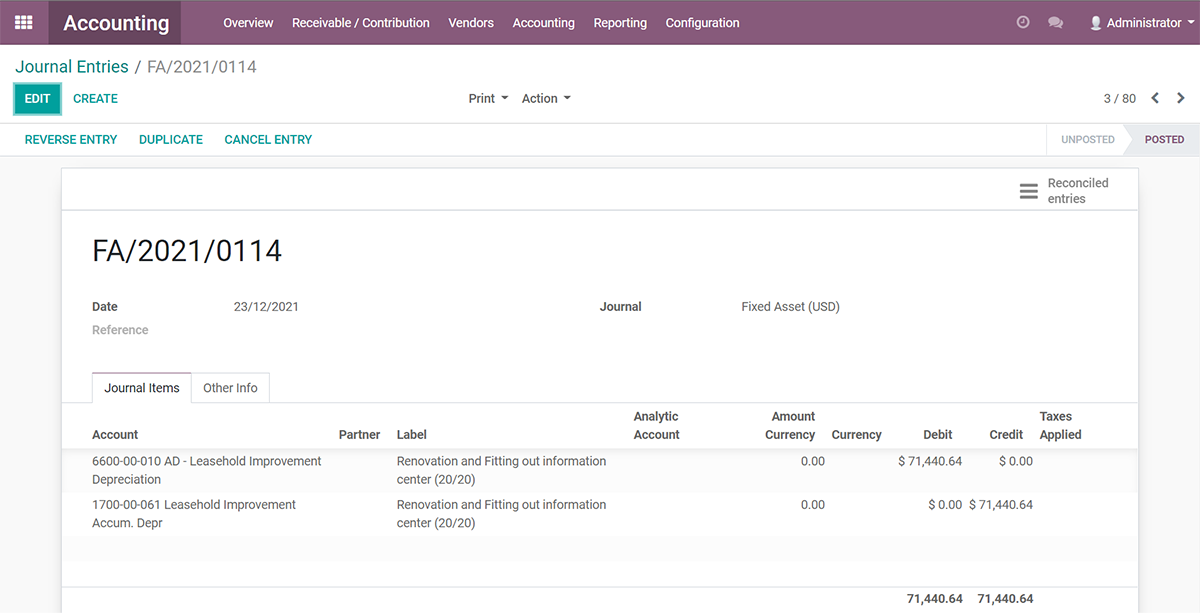
Task: Select the Journal Items tab
Action: (x=142, y=388)
